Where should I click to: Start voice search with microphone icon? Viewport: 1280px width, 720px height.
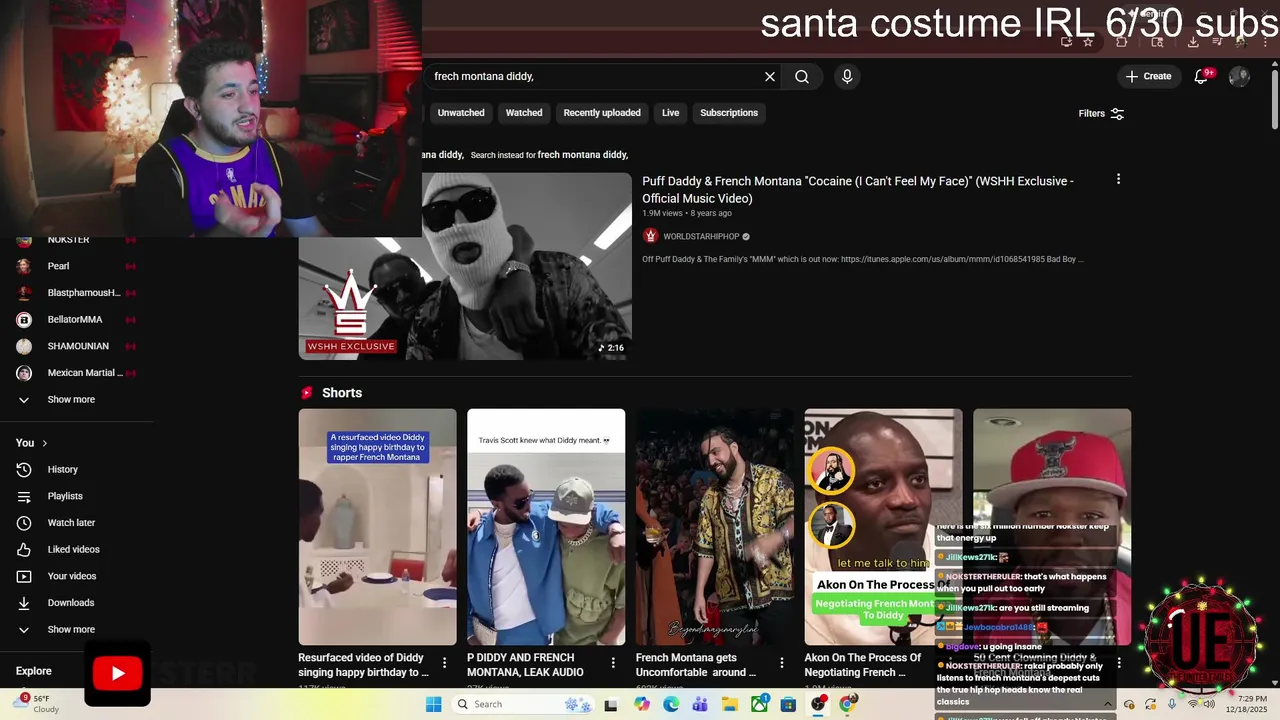click(847, 76)
